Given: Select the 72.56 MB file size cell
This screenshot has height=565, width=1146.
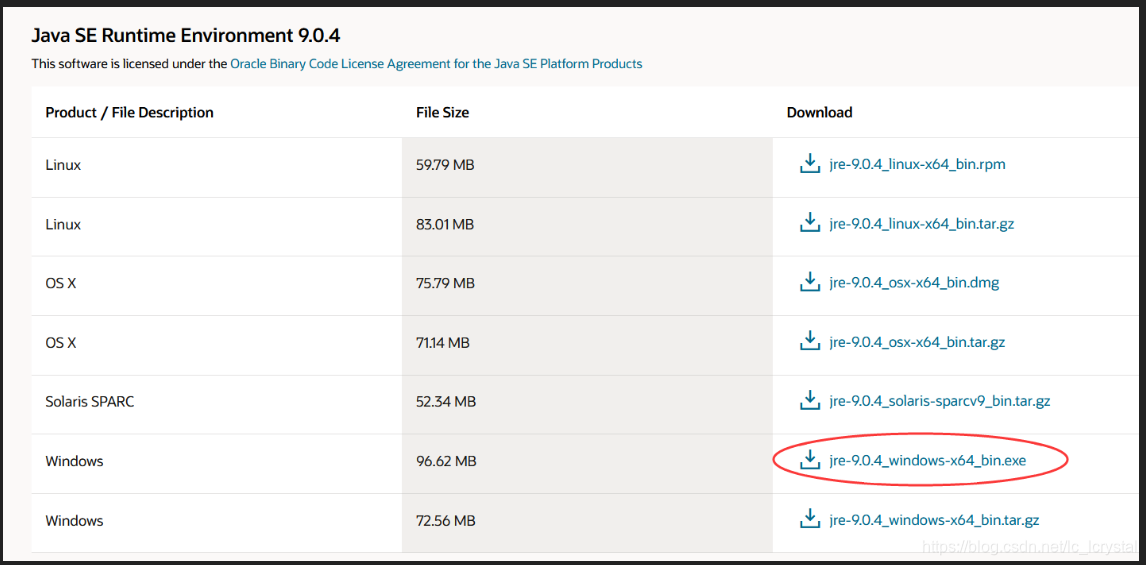Looking at the screenshot, I should pyautogui.click(x=587, y=521).
